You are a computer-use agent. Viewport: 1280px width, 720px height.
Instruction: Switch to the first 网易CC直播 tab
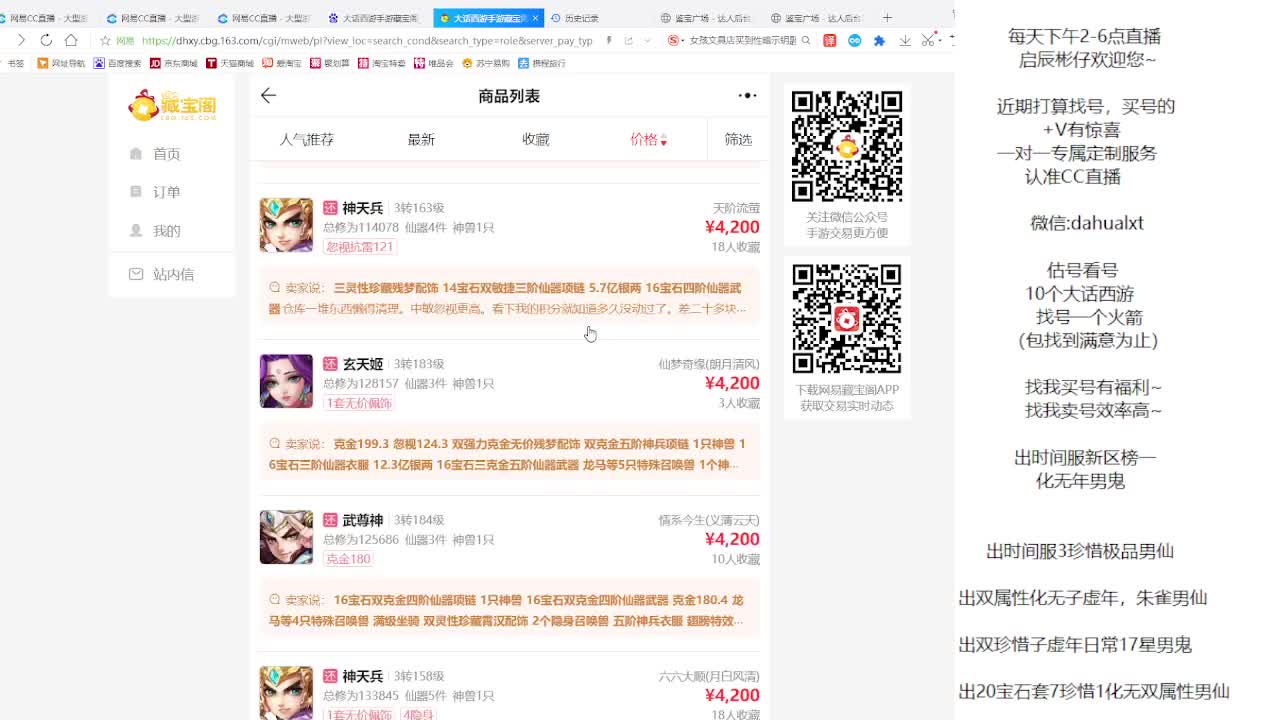[48, 18]
